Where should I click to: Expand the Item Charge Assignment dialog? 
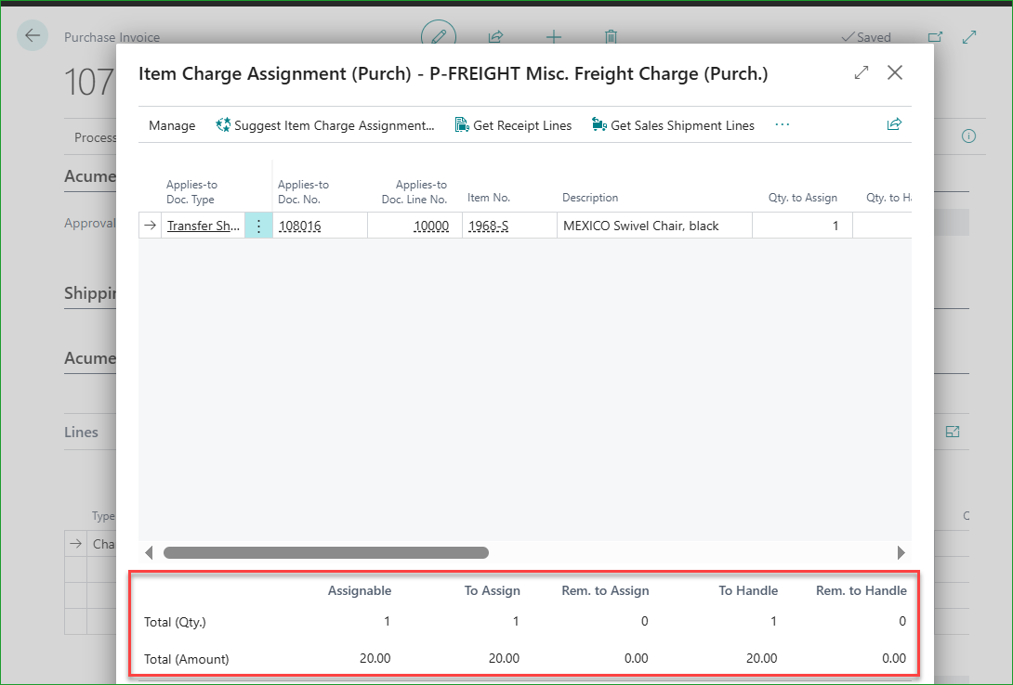[x=861, y=73]
